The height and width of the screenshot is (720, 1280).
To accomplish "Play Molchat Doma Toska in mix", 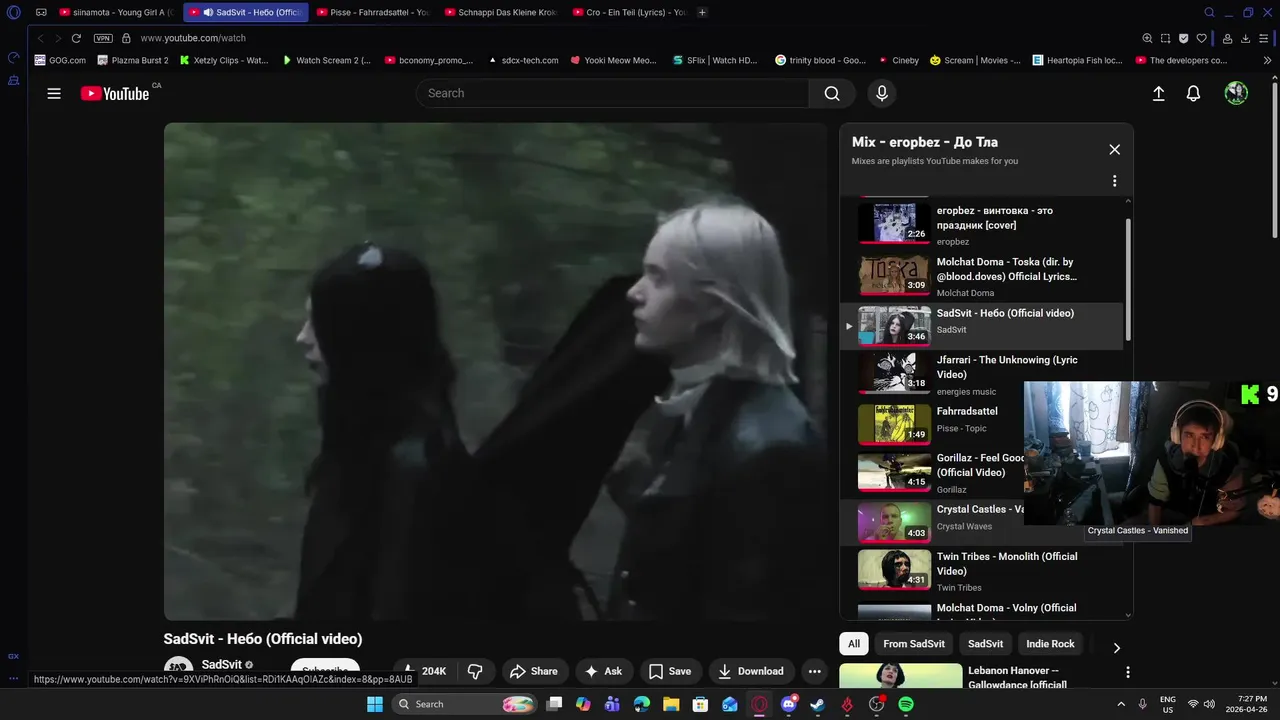I will point(982,276).
